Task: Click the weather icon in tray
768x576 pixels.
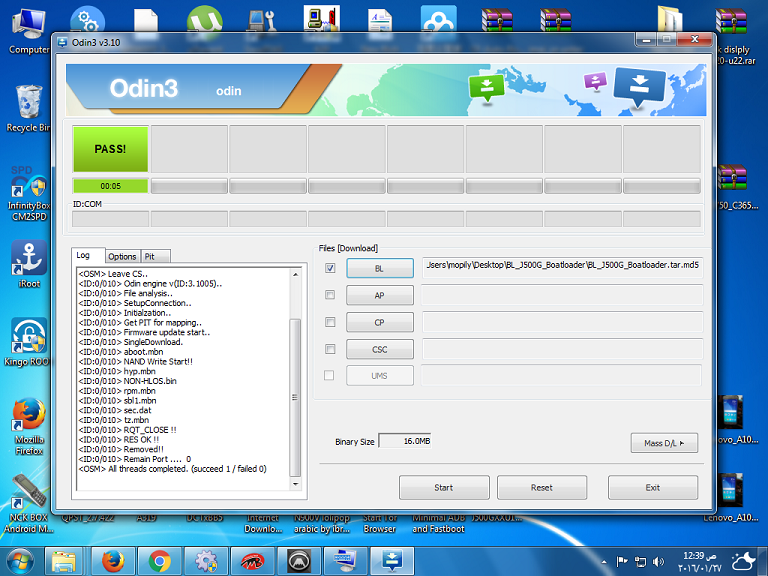Action: pyautogui.click(x=744, y=562)
